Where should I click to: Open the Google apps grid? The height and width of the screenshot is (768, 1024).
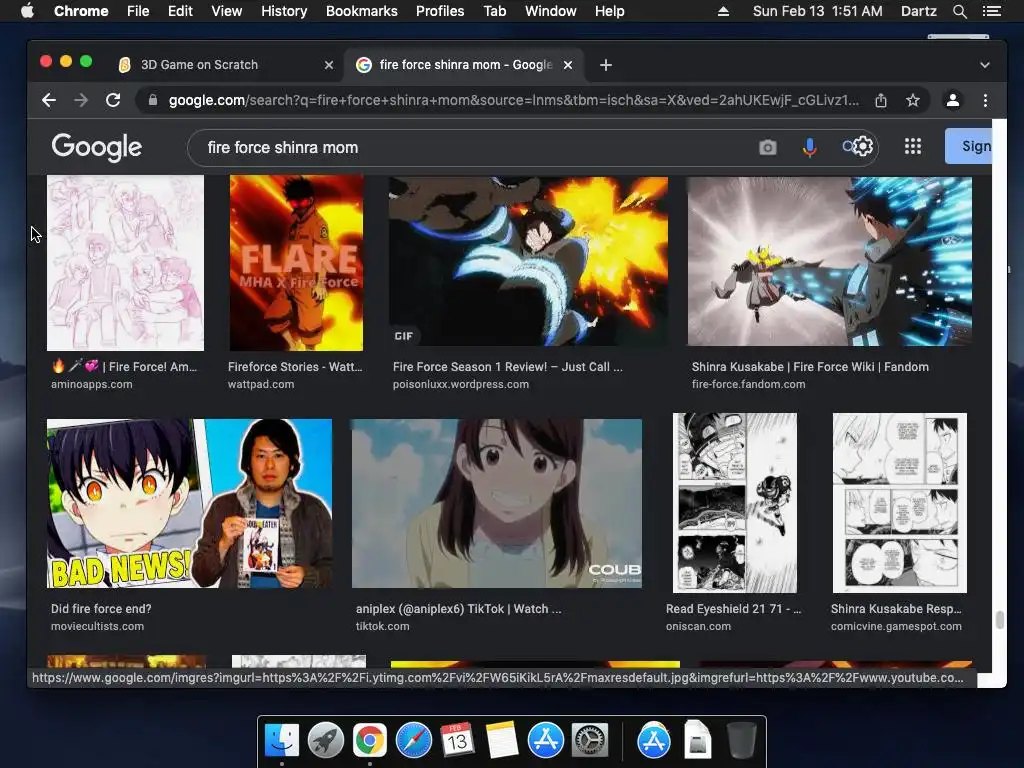pyautogui.click(x=913, y=146)
